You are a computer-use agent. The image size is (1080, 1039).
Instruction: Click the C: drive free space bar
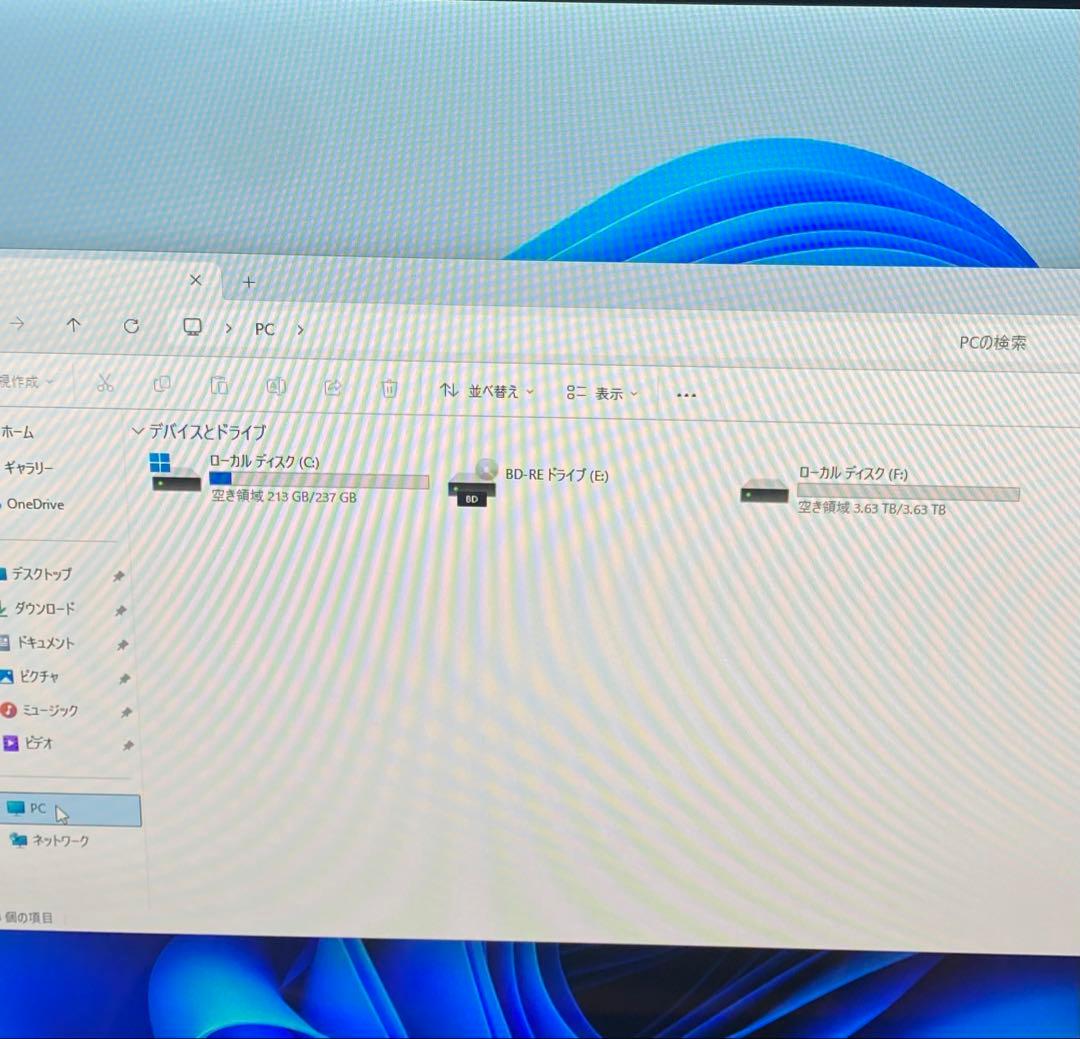click(320, 481)
